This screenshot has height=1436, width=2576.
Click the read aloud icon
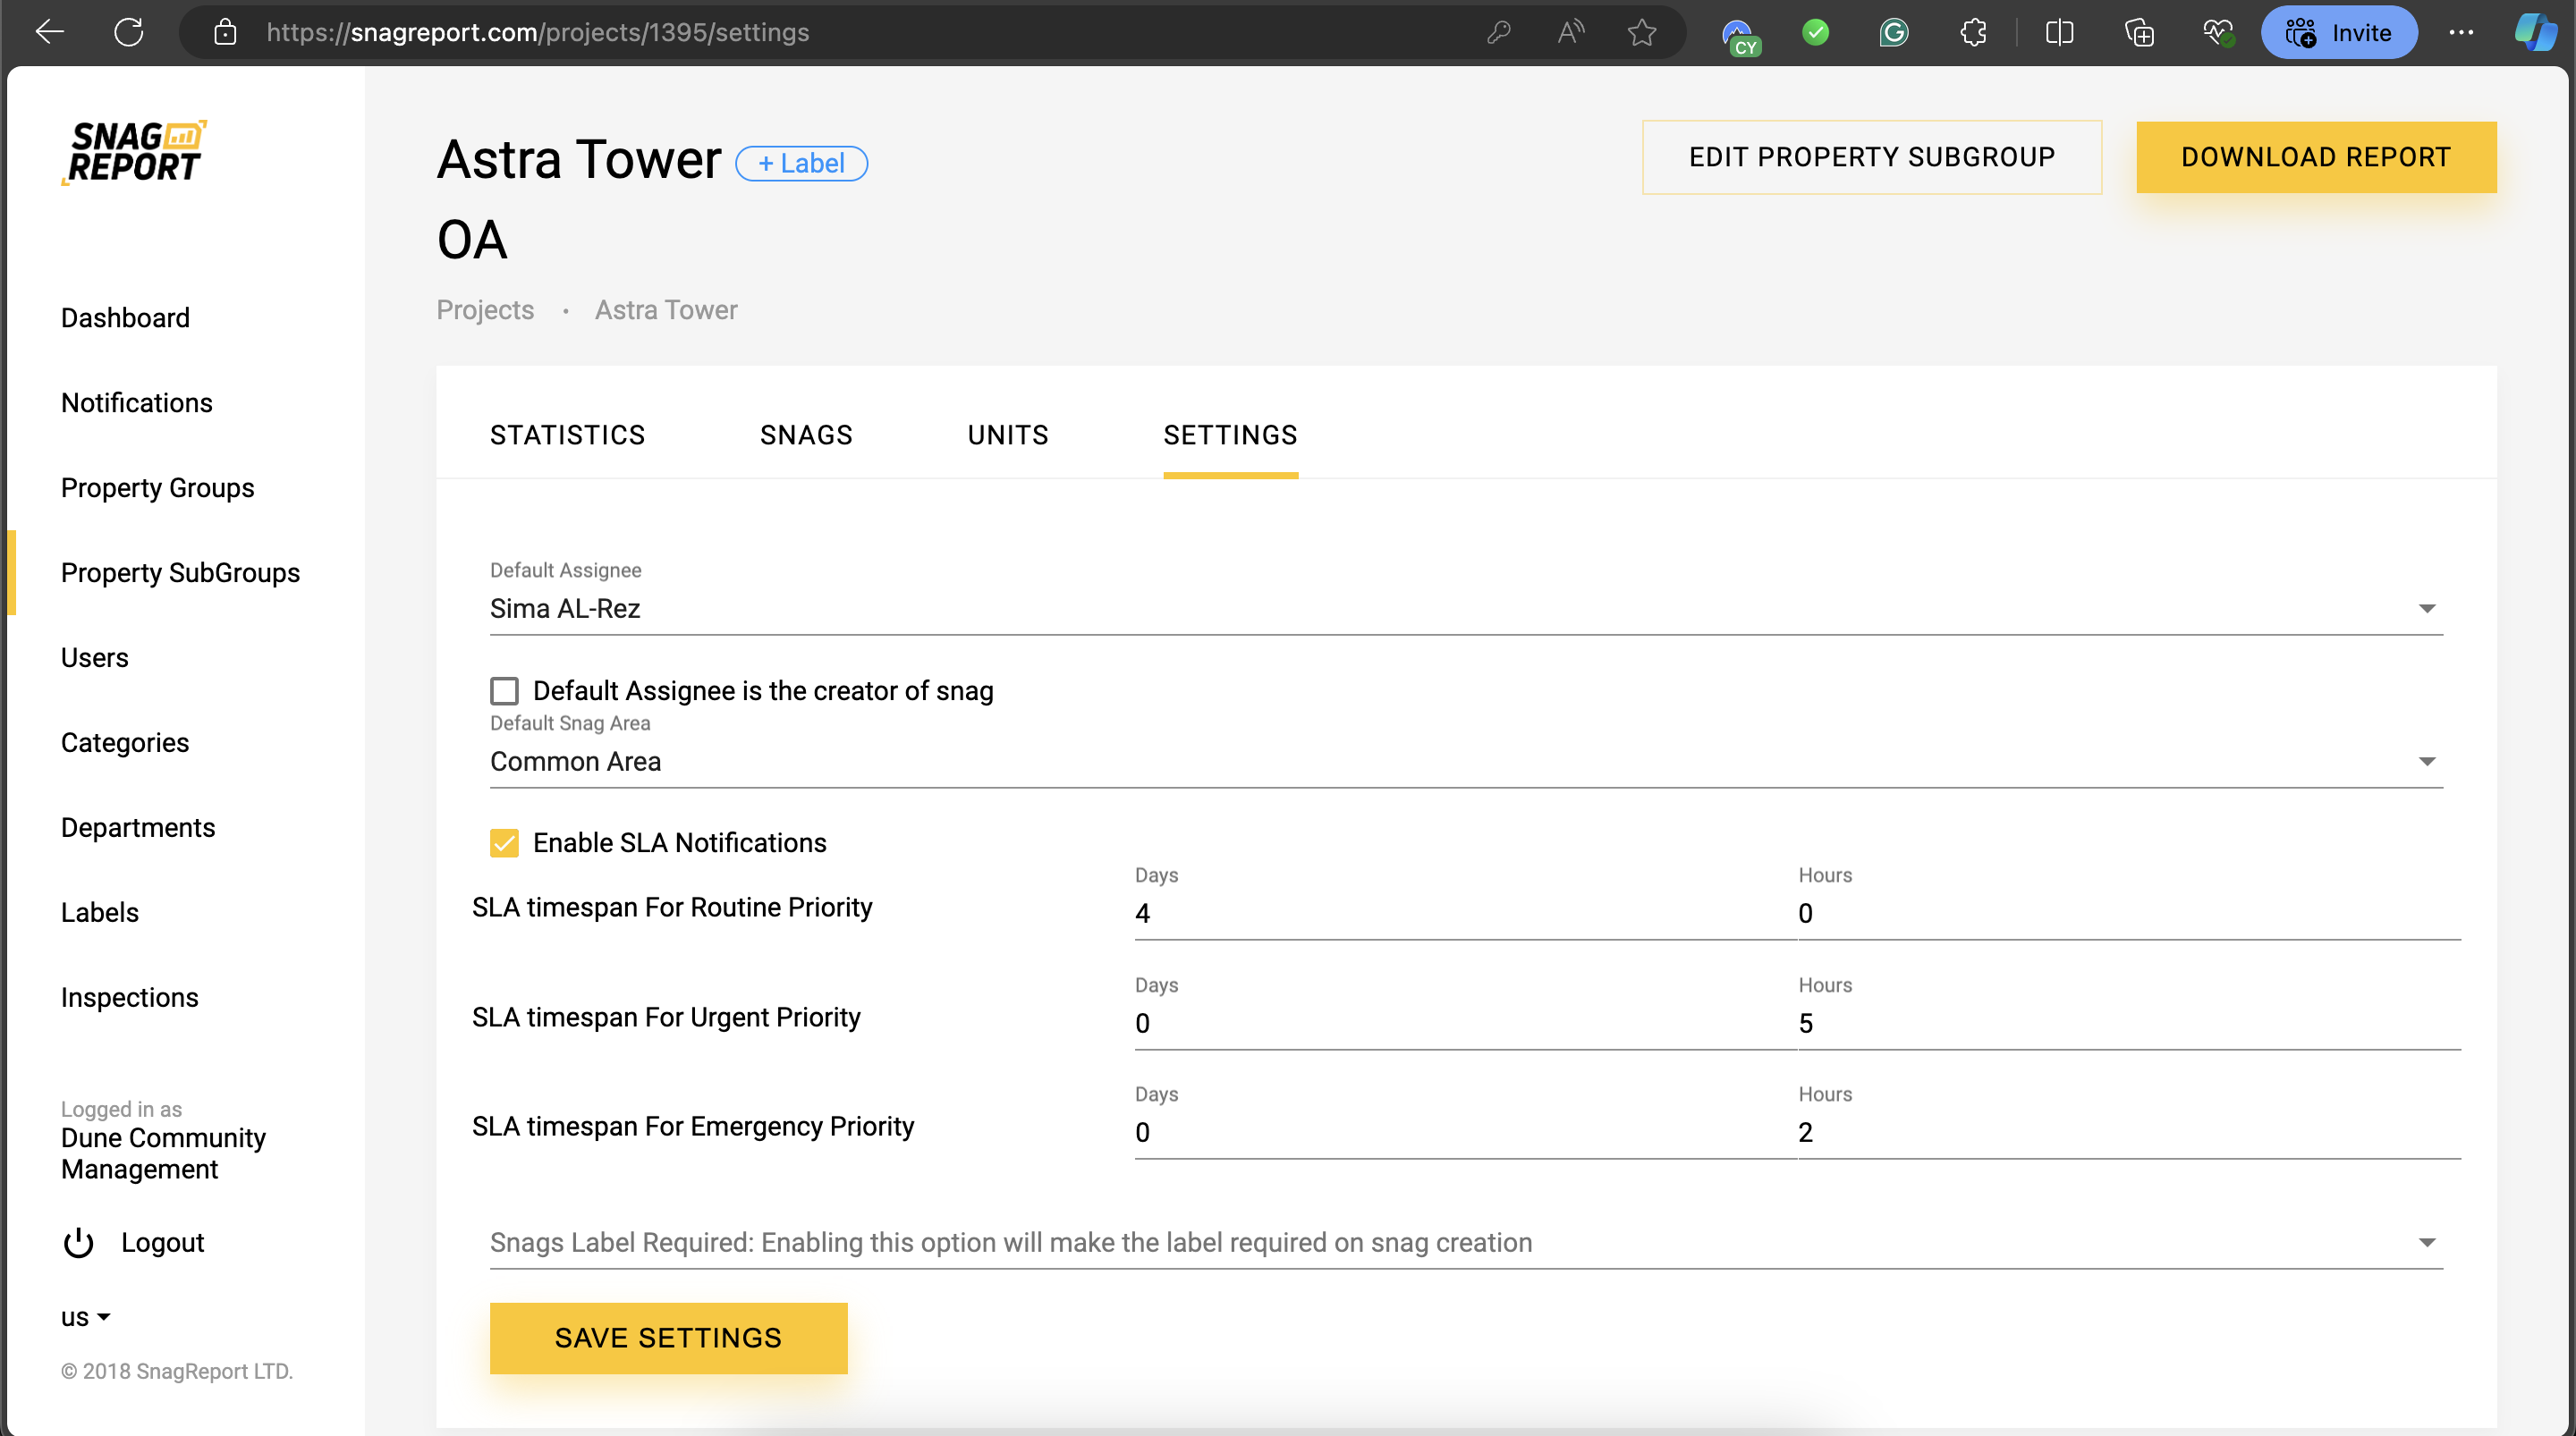click(1570, 33)
